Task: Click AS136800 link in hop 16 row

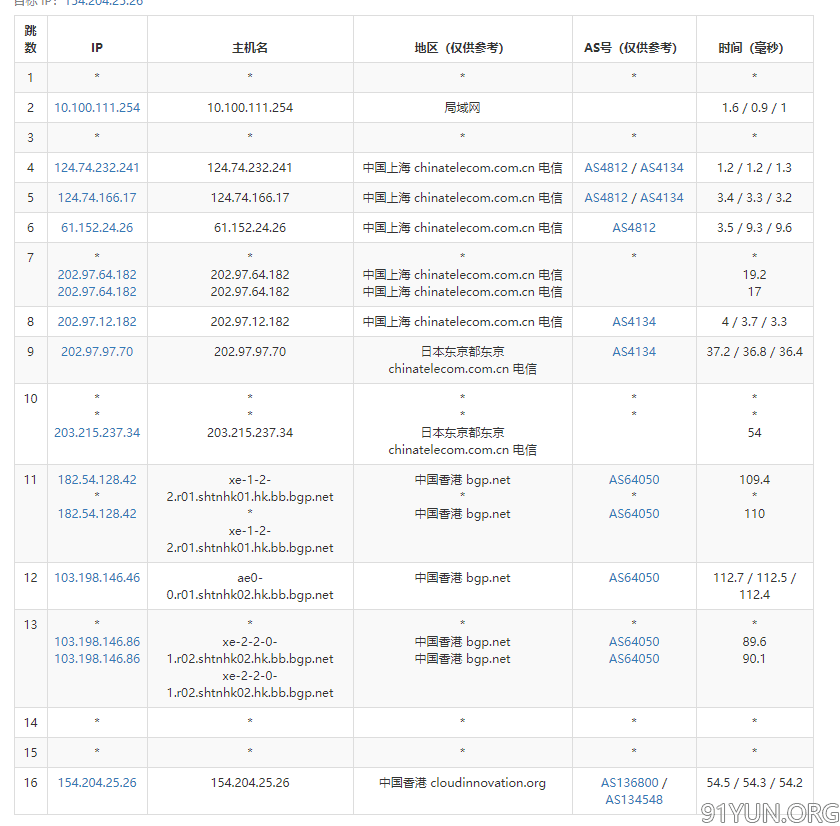Action: [629, 783]
